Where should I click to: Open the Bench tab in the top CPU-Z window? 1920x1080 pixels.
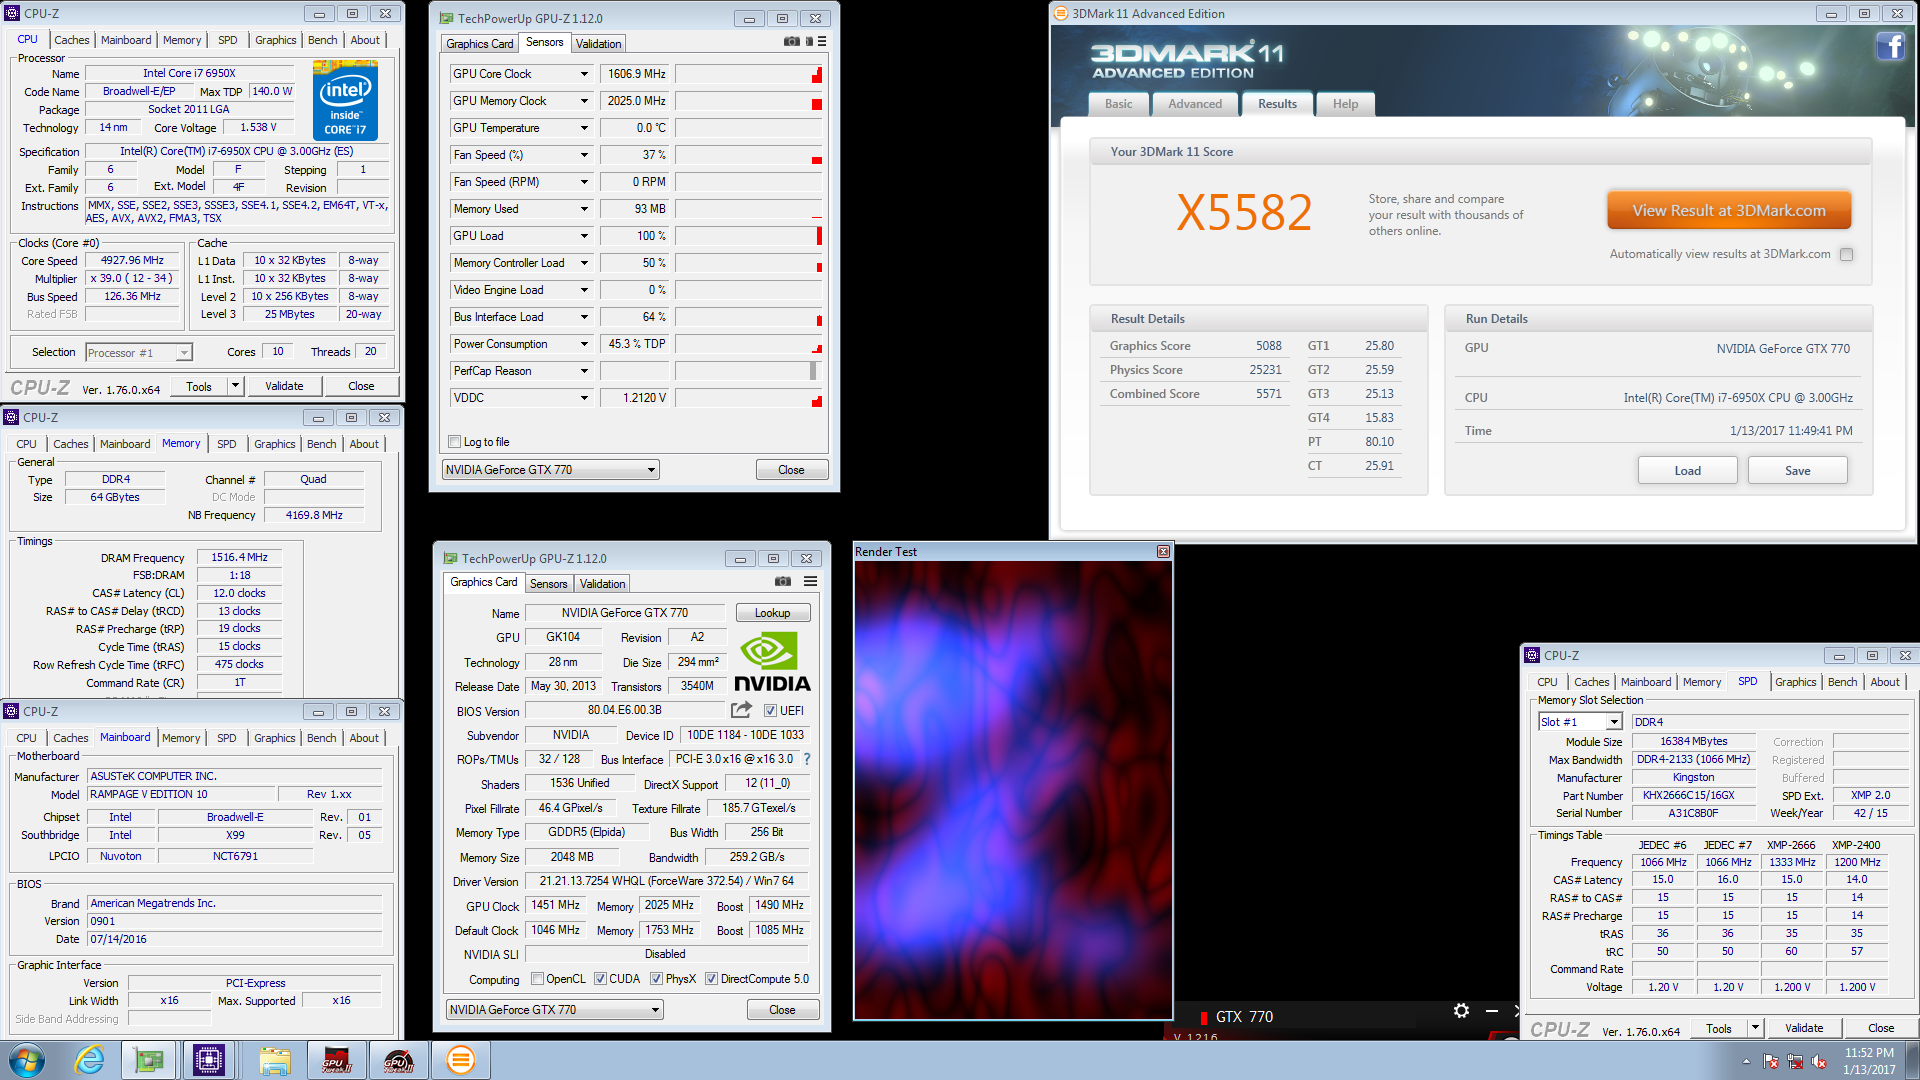[322, 40]
